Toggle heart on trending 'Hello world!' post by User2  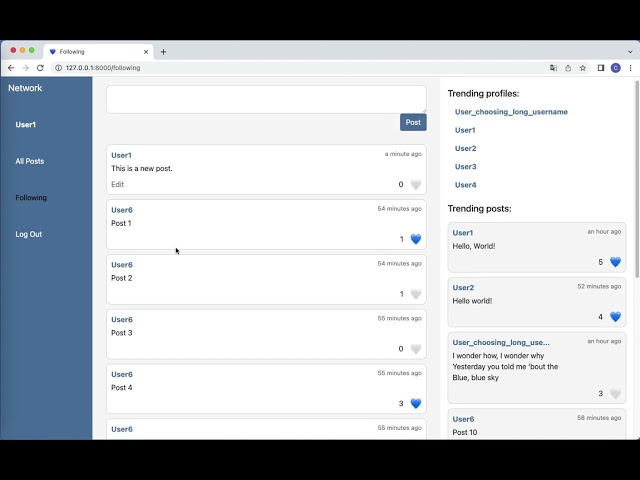(x=615, y=317)
